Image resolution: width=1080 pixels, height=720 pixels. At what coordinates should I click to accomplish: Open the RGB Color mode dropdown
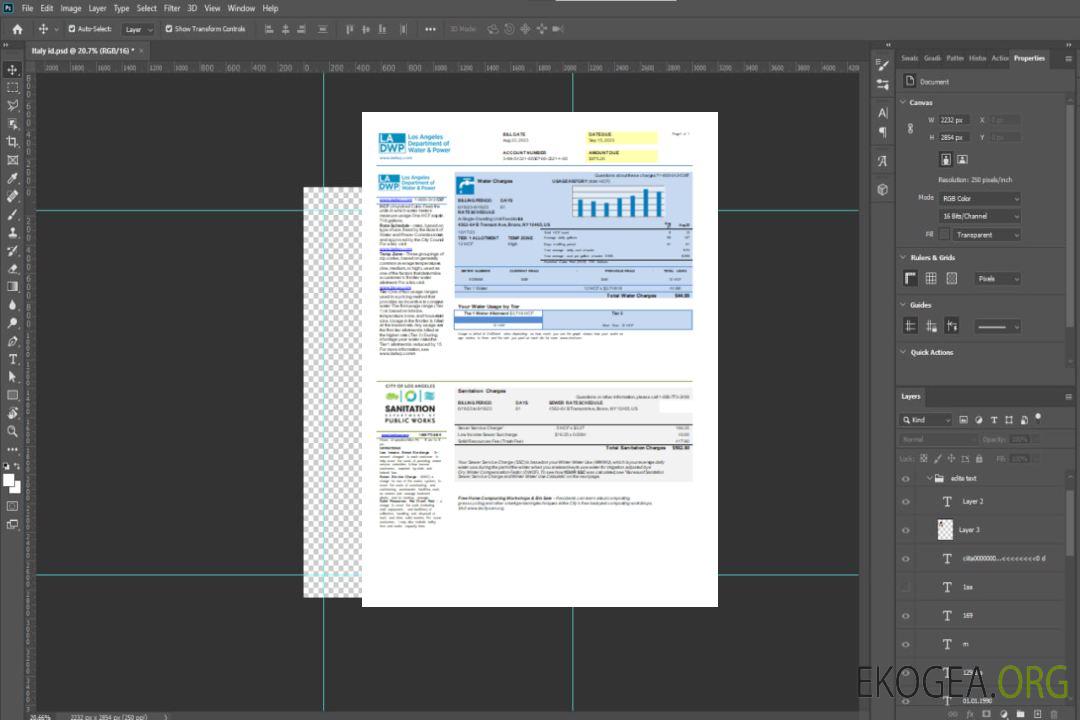[979, 198]
